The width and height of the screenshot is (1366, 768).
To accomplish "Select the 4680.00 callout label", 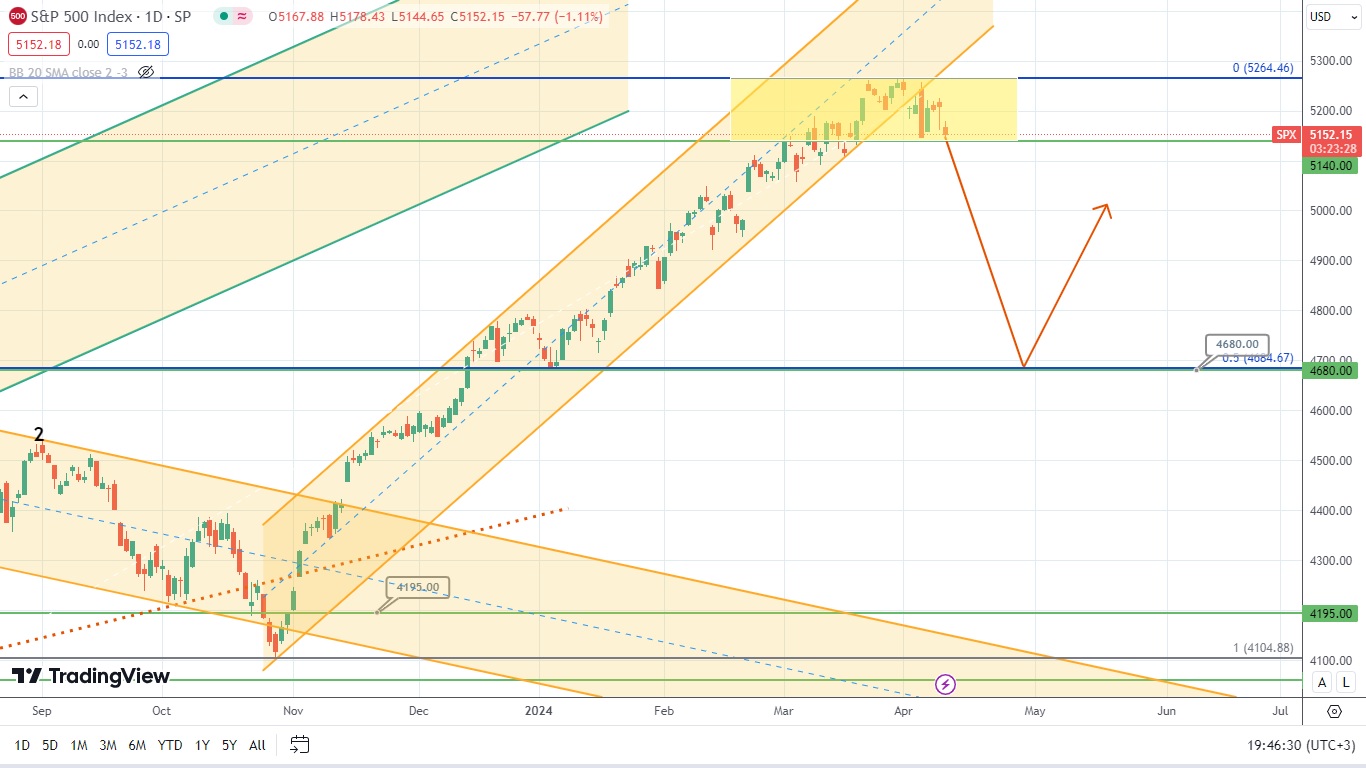I will point(1238,344).
